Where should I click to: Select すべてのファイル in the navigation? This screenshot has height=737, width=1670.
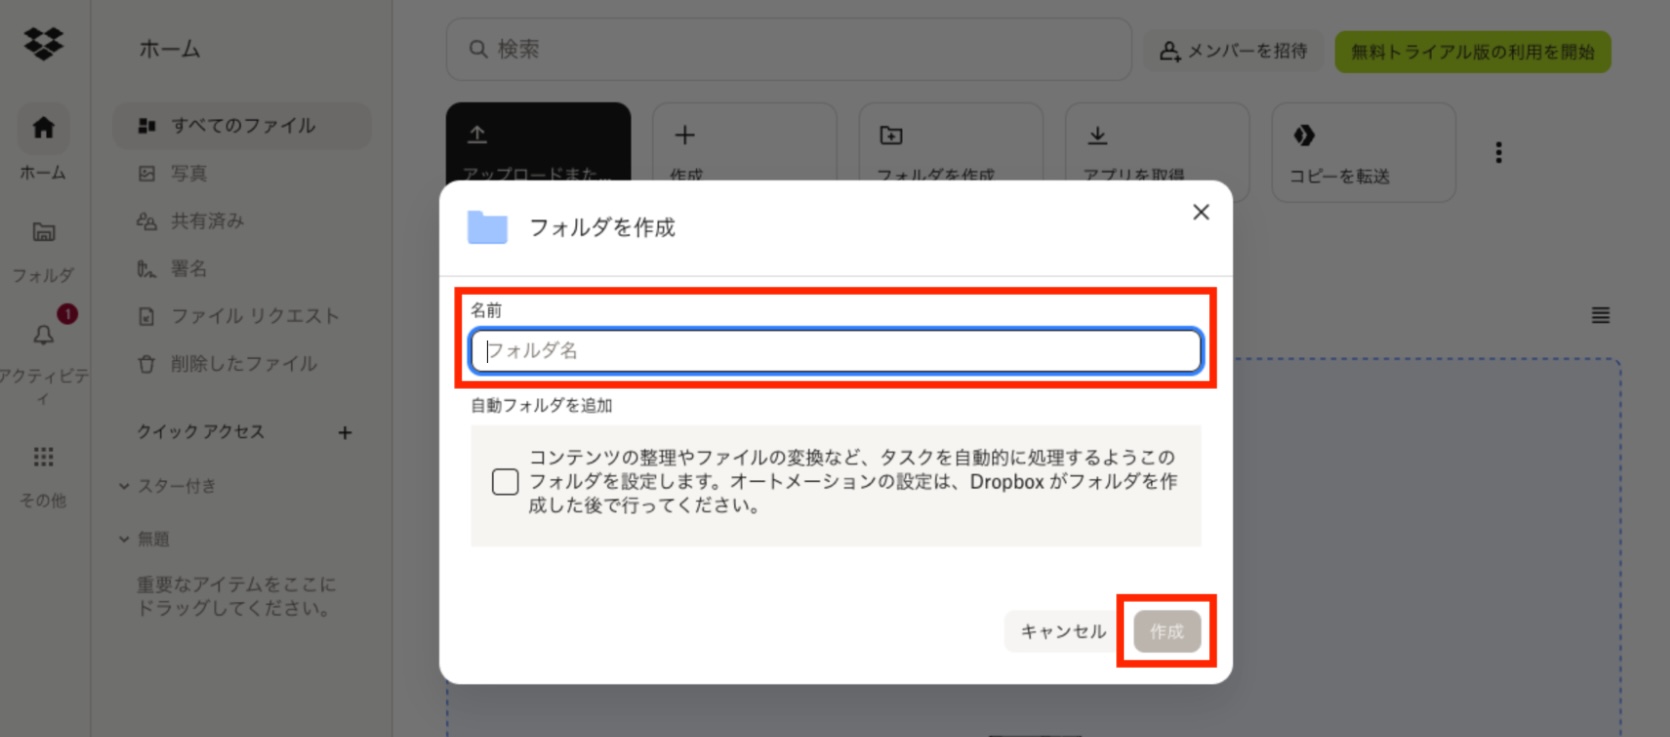click(242, 126)
